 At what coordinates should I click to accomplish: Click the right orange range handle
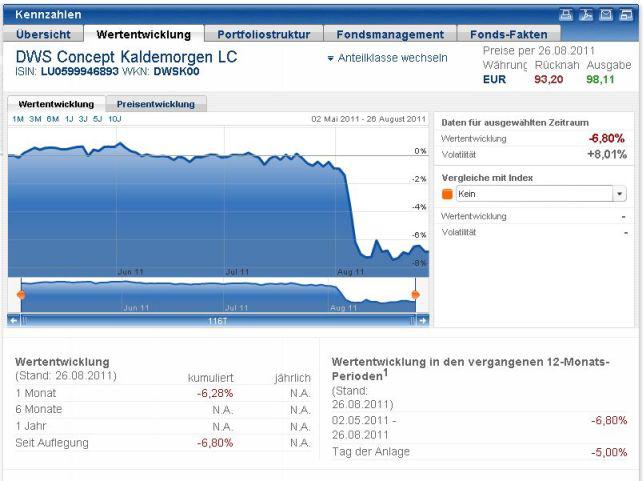415,294
